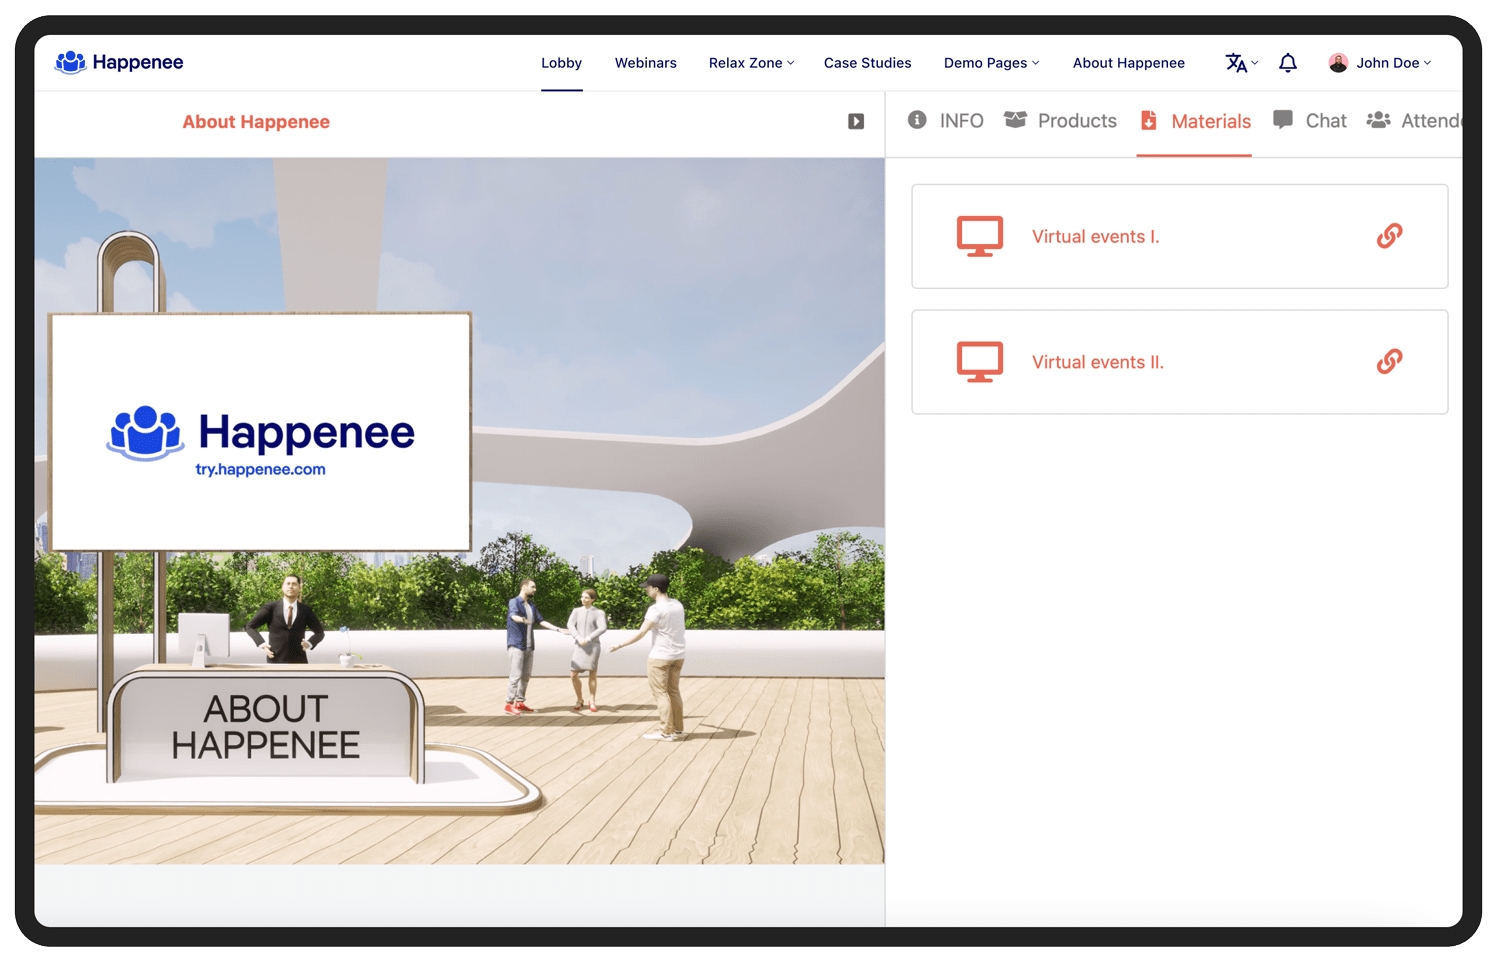Open the language translation selector
The width and height of the screenshot is (1500, 964).
click(x=1242, y=63)
